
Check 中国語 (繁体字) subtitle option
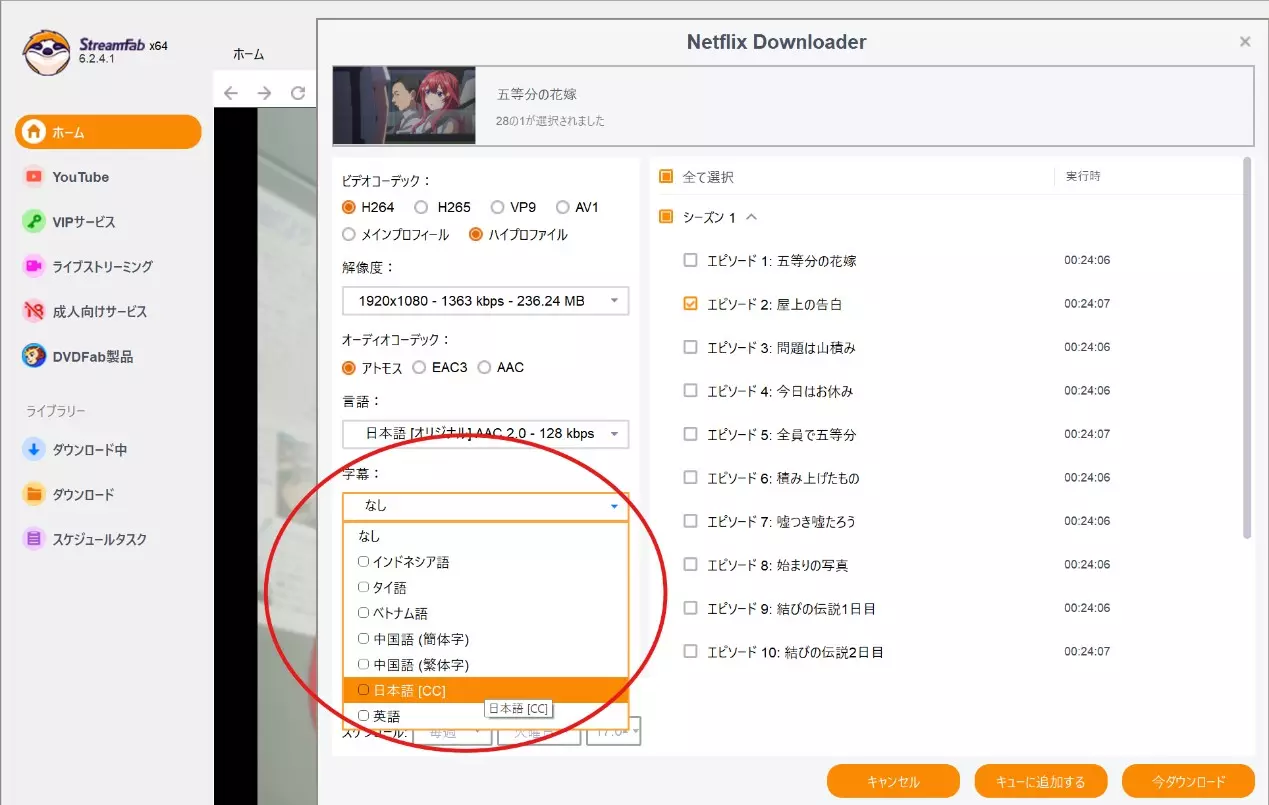(x=364, y=665)
